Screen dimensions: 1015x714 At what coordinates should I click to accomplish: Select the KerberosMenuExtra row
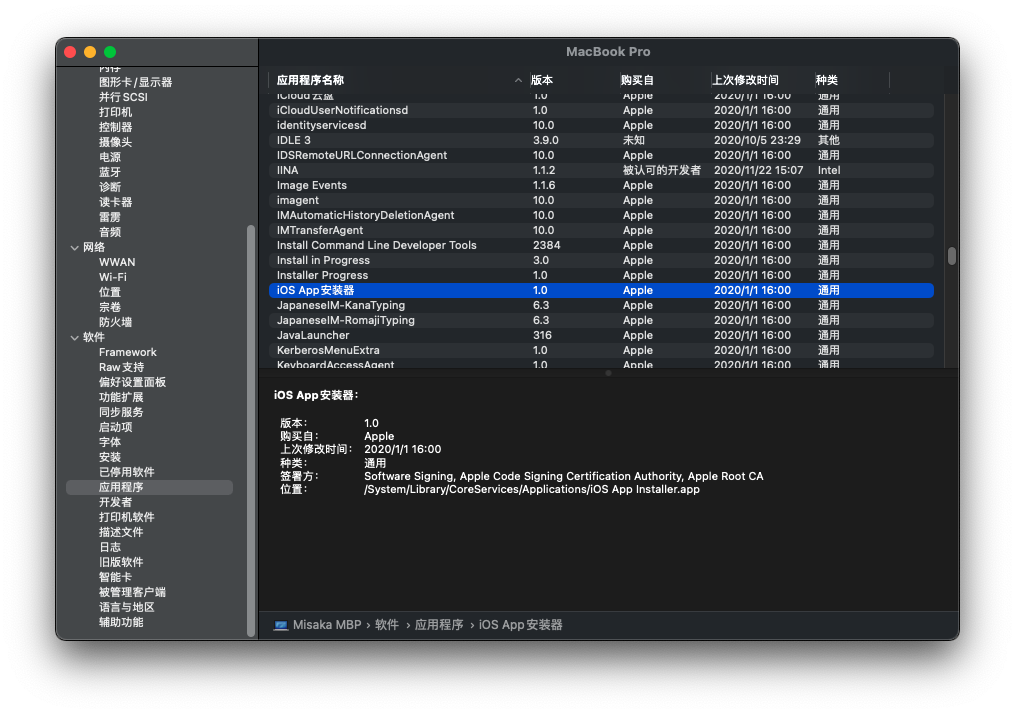tap(601, 350)
